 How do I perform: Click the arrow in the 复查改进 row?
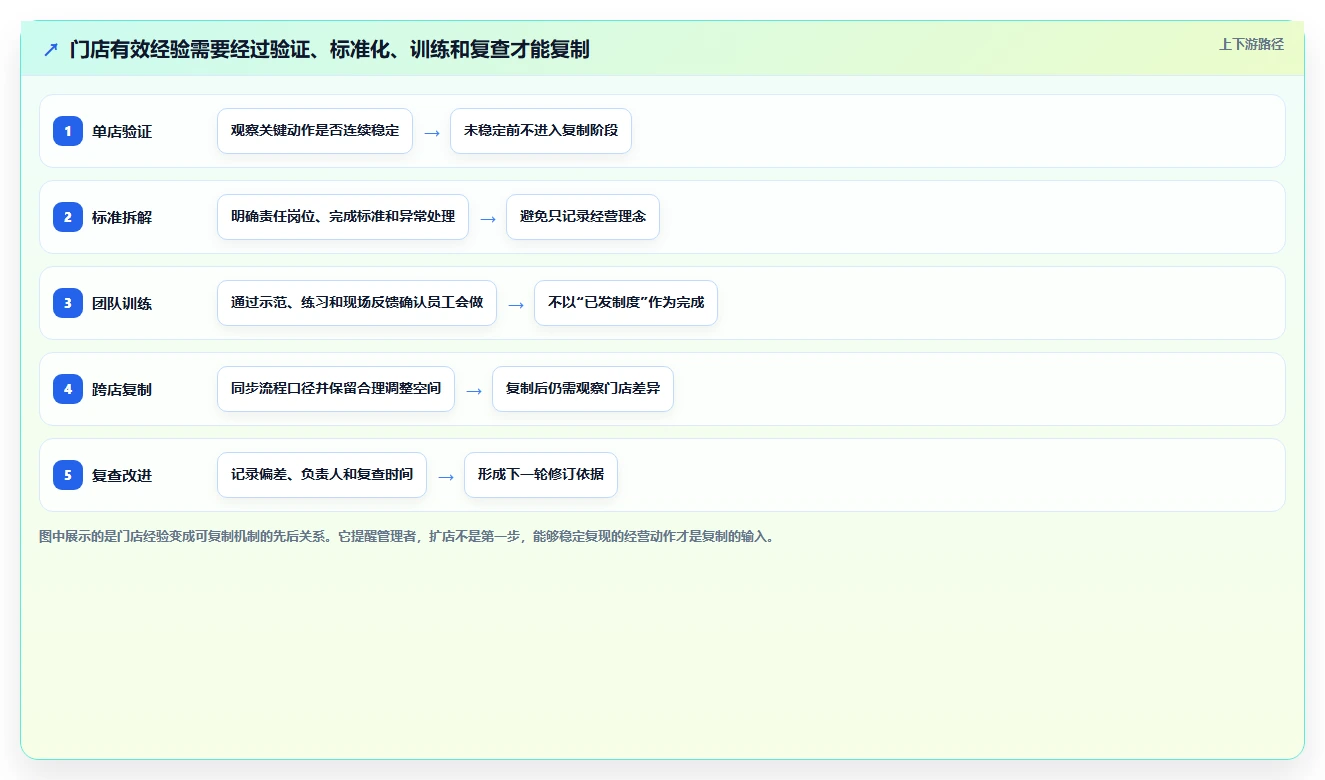[x=446, y=476]
